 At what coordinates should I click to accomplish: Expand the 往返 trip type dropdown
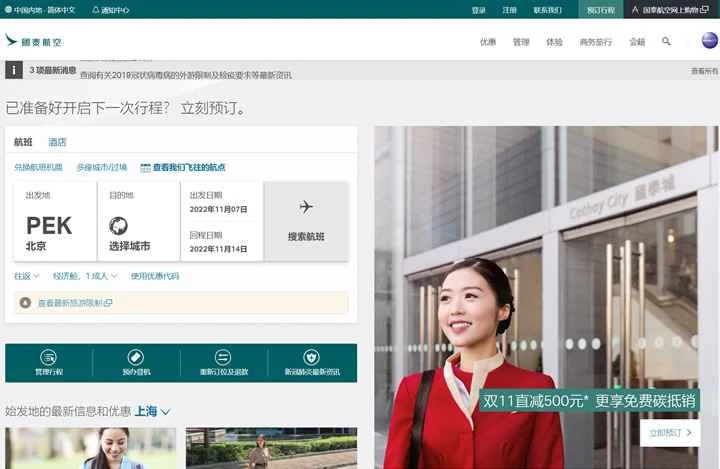(27, 276)
